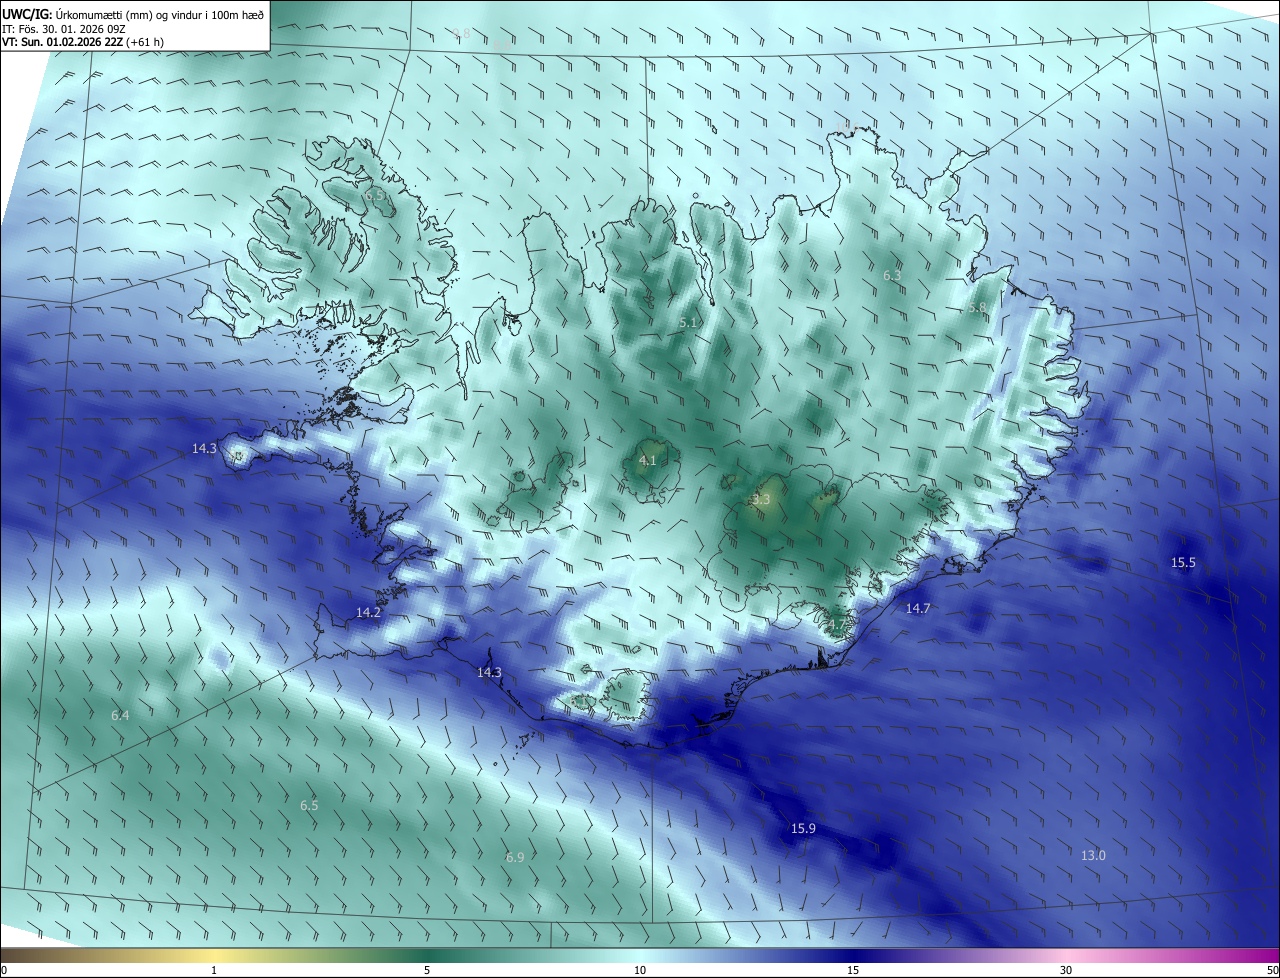The width and height of the screenshot is (1280, 978).
Task: Click the 'IT: Fös. 30. 01. 2026 09Z' line
Action: (x=63, y=29)
